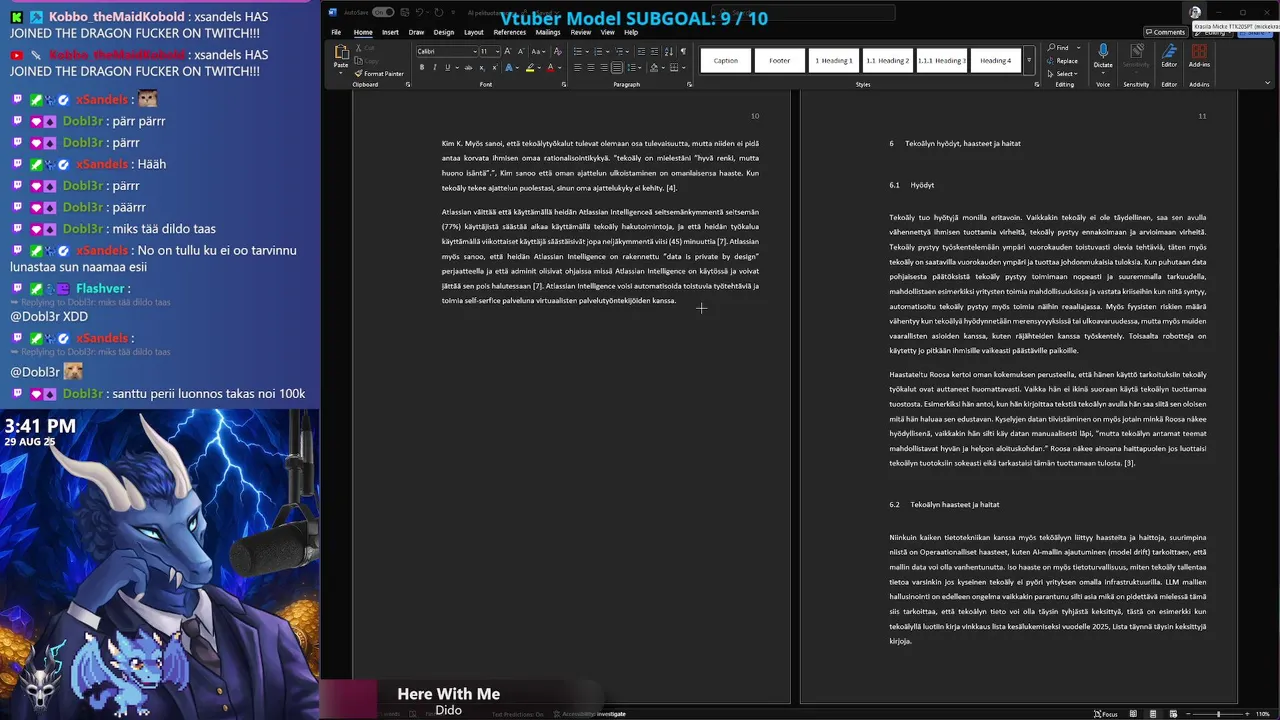Click the Redo arrow in title bar
This screenshot has width=1280, height=720.
(439, 12)
